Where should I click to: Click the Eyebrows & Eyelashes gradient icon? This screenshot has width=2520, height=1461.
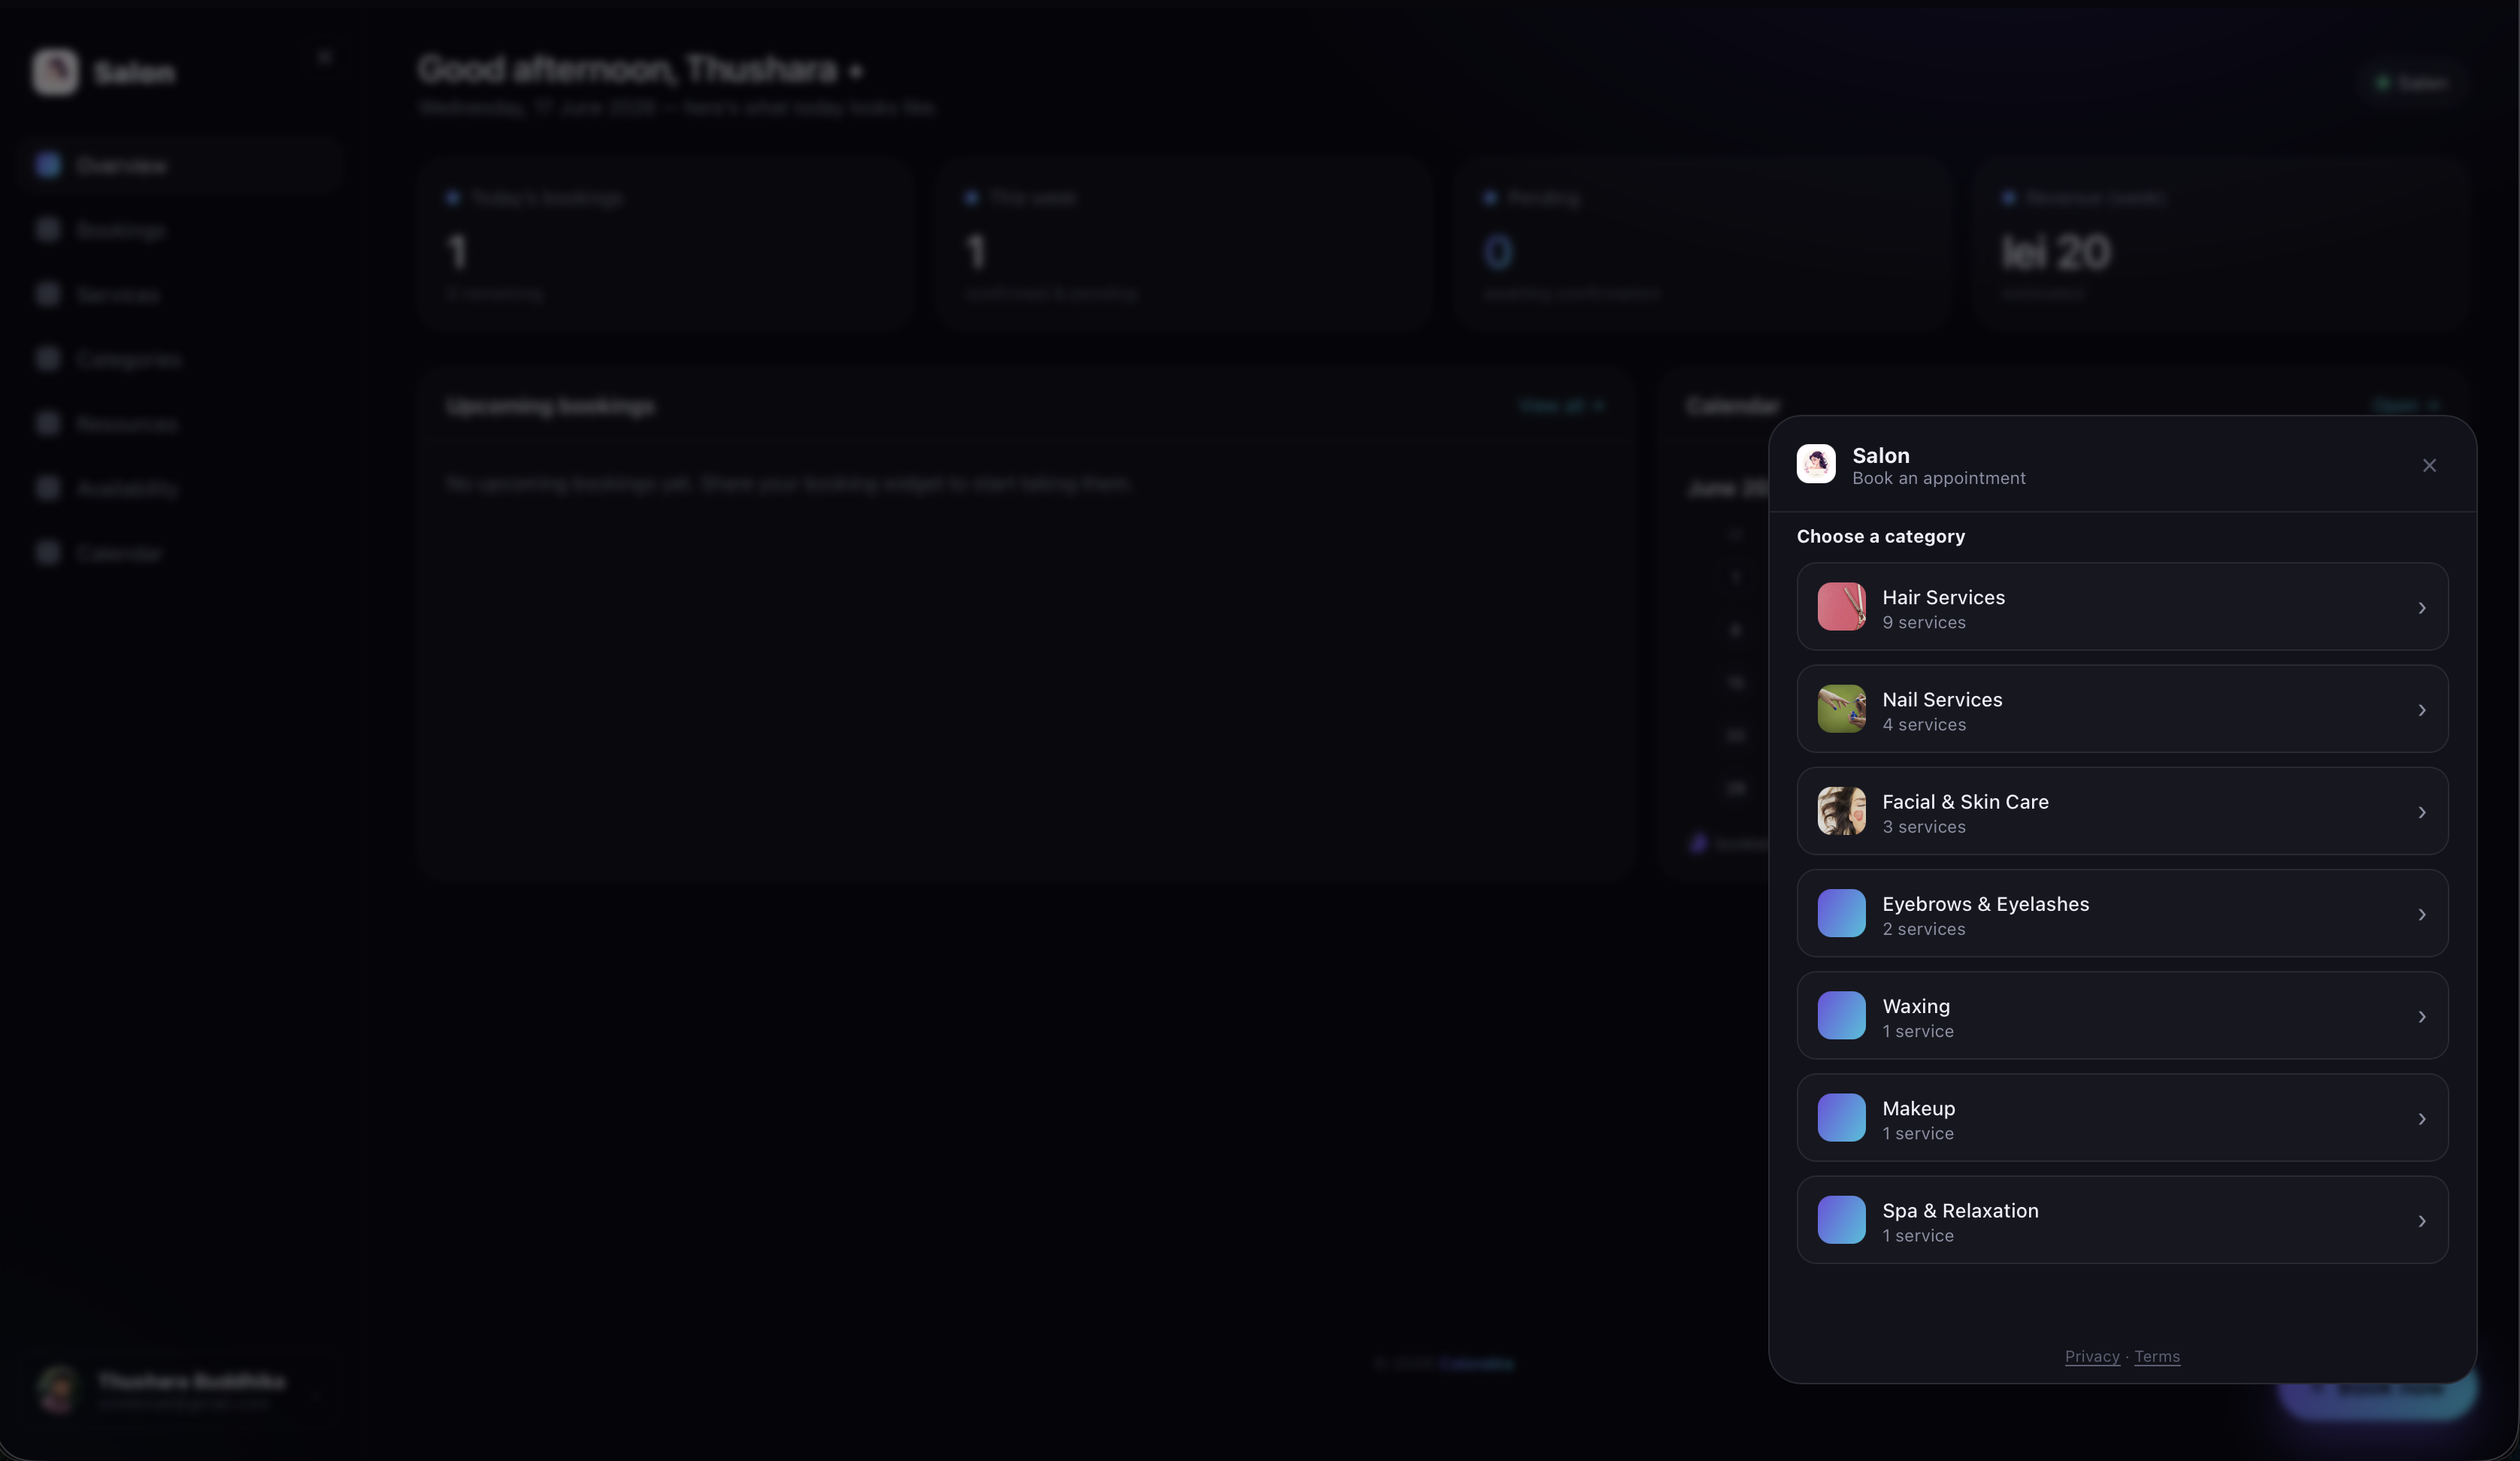pyautogui.click(x=1841, y=913)
